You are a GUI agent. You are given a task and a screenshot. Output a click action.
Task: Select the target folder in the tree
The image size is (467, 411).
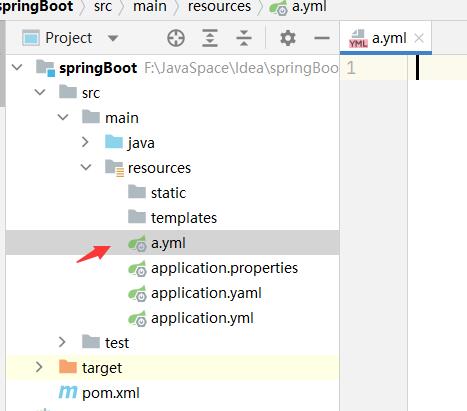point(102,368)
